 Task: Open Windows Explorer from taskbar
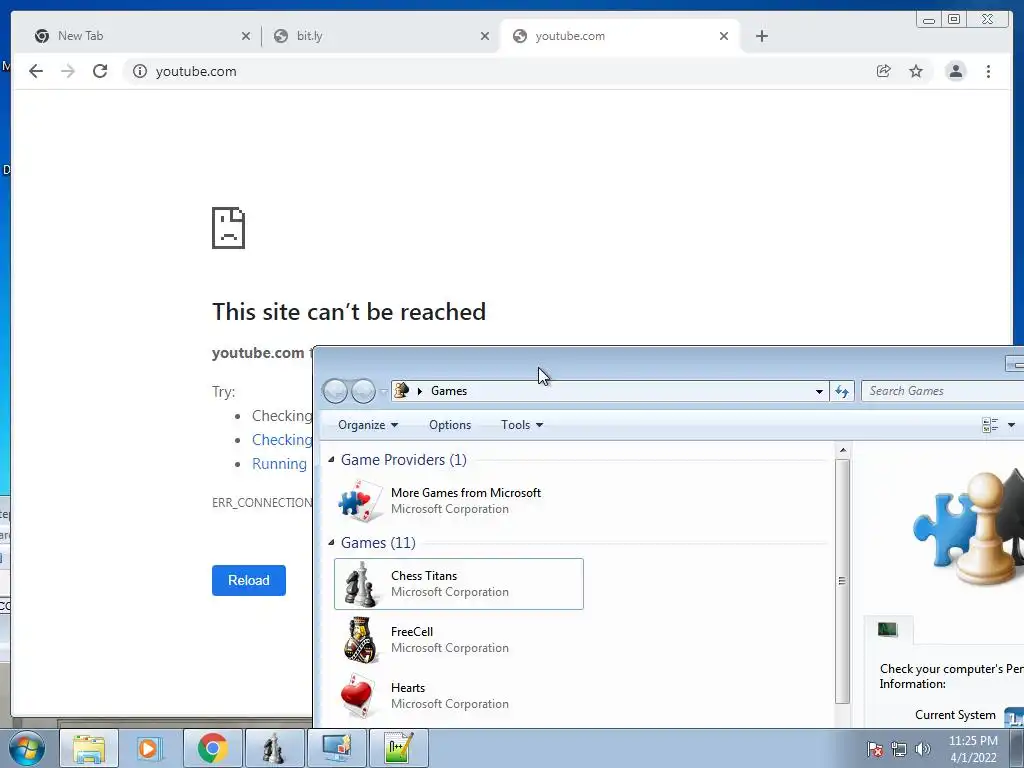(x=89, y=748)
